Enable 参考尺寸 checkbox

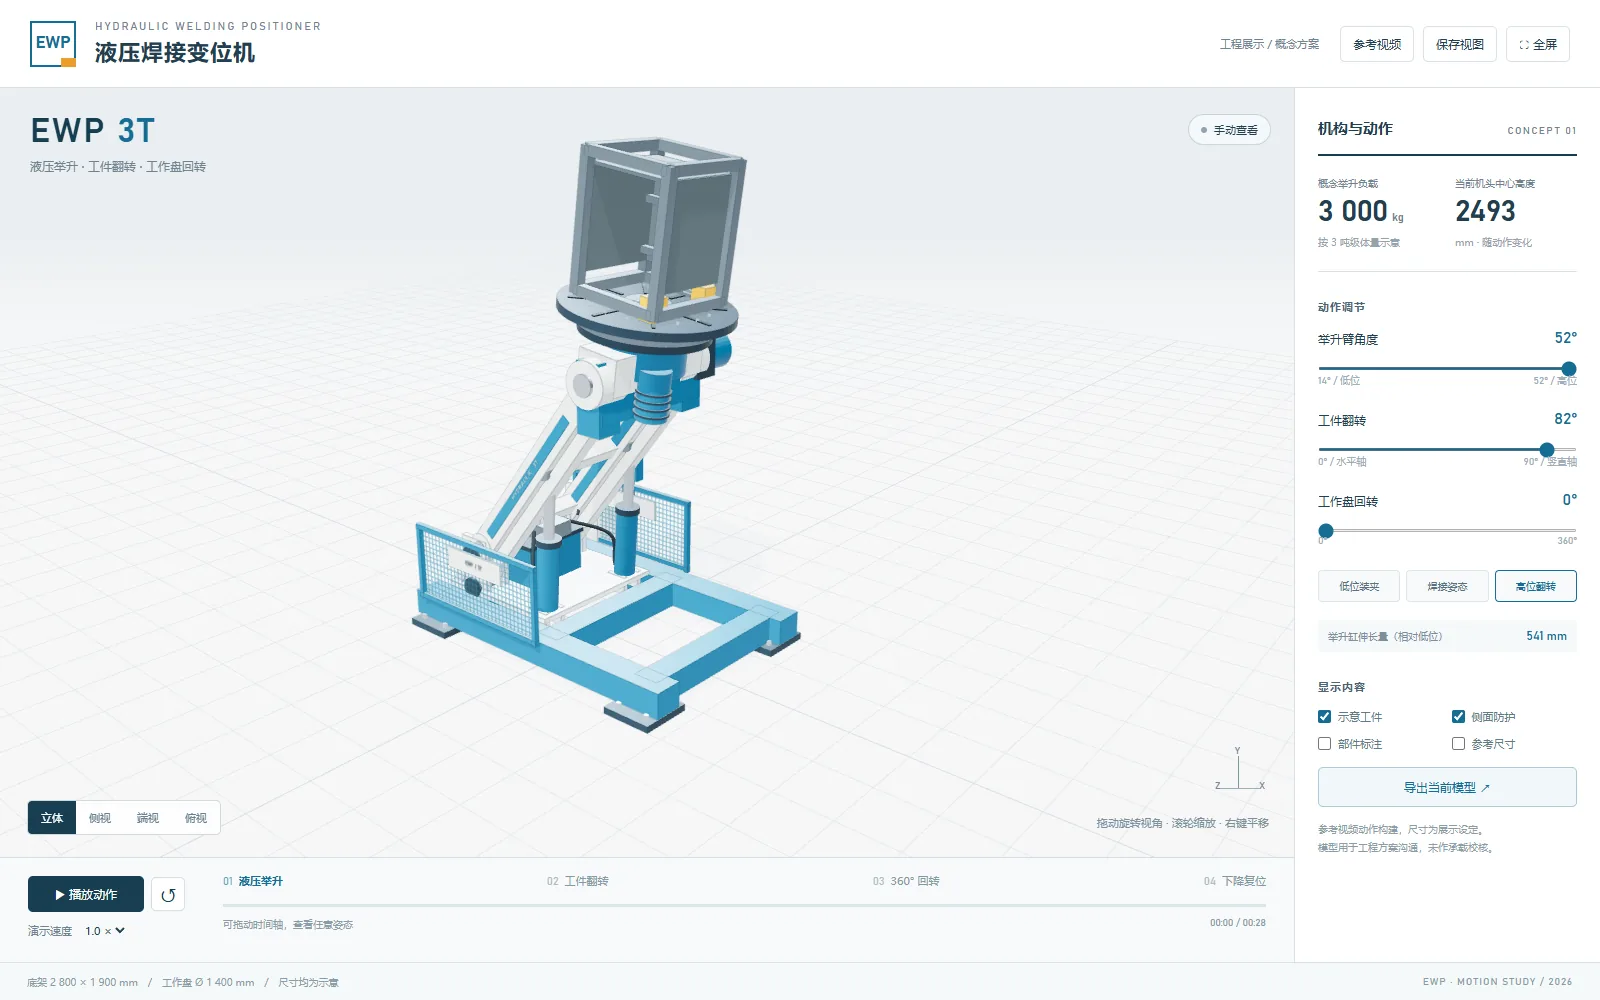click(x=1458, y=744)
